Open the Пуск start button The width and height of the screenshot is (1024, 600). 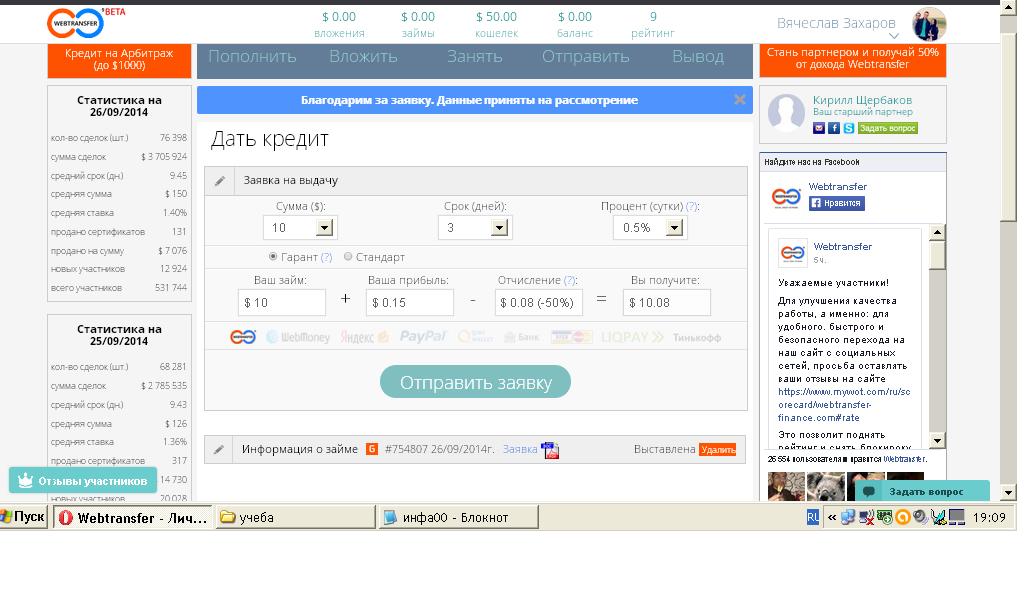pos(24,517)
